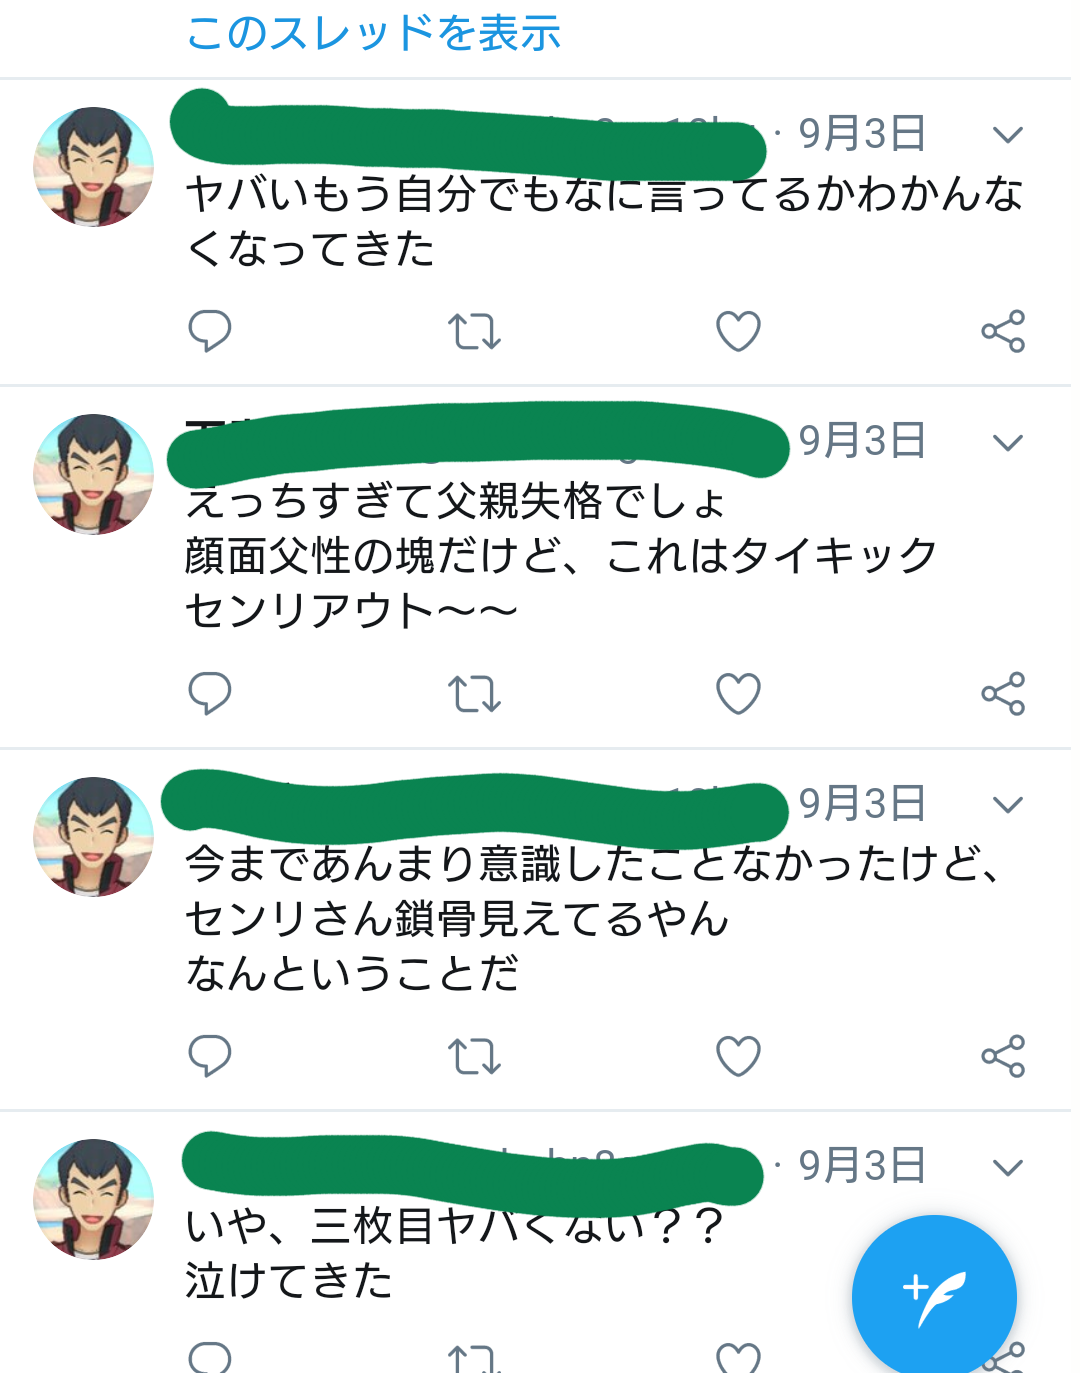Share the ヤバいもう自分でも tweet

click(1003, 331)
